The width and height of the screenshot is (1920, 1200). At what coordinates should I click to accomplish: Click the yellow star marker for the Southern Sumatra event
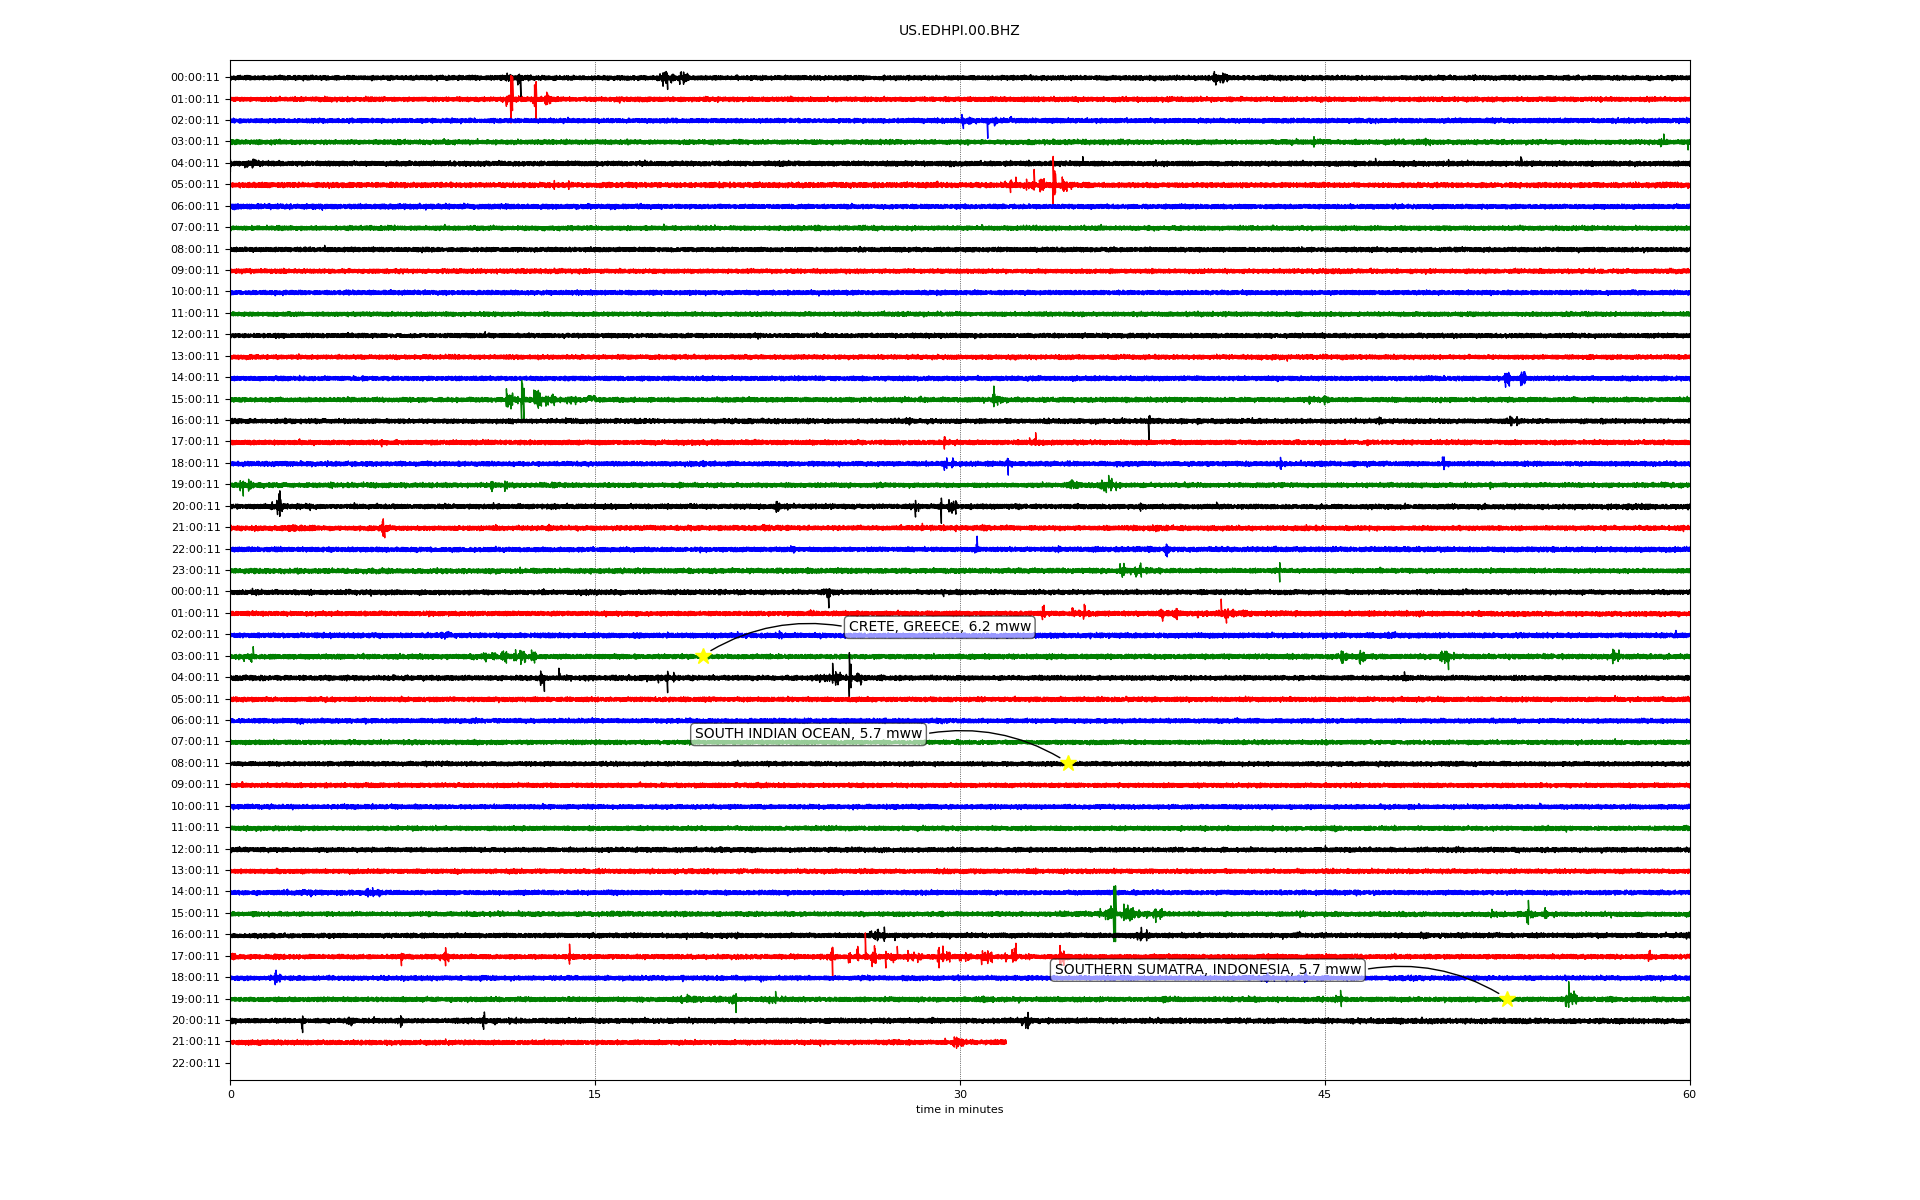(x=1507, y=999)
